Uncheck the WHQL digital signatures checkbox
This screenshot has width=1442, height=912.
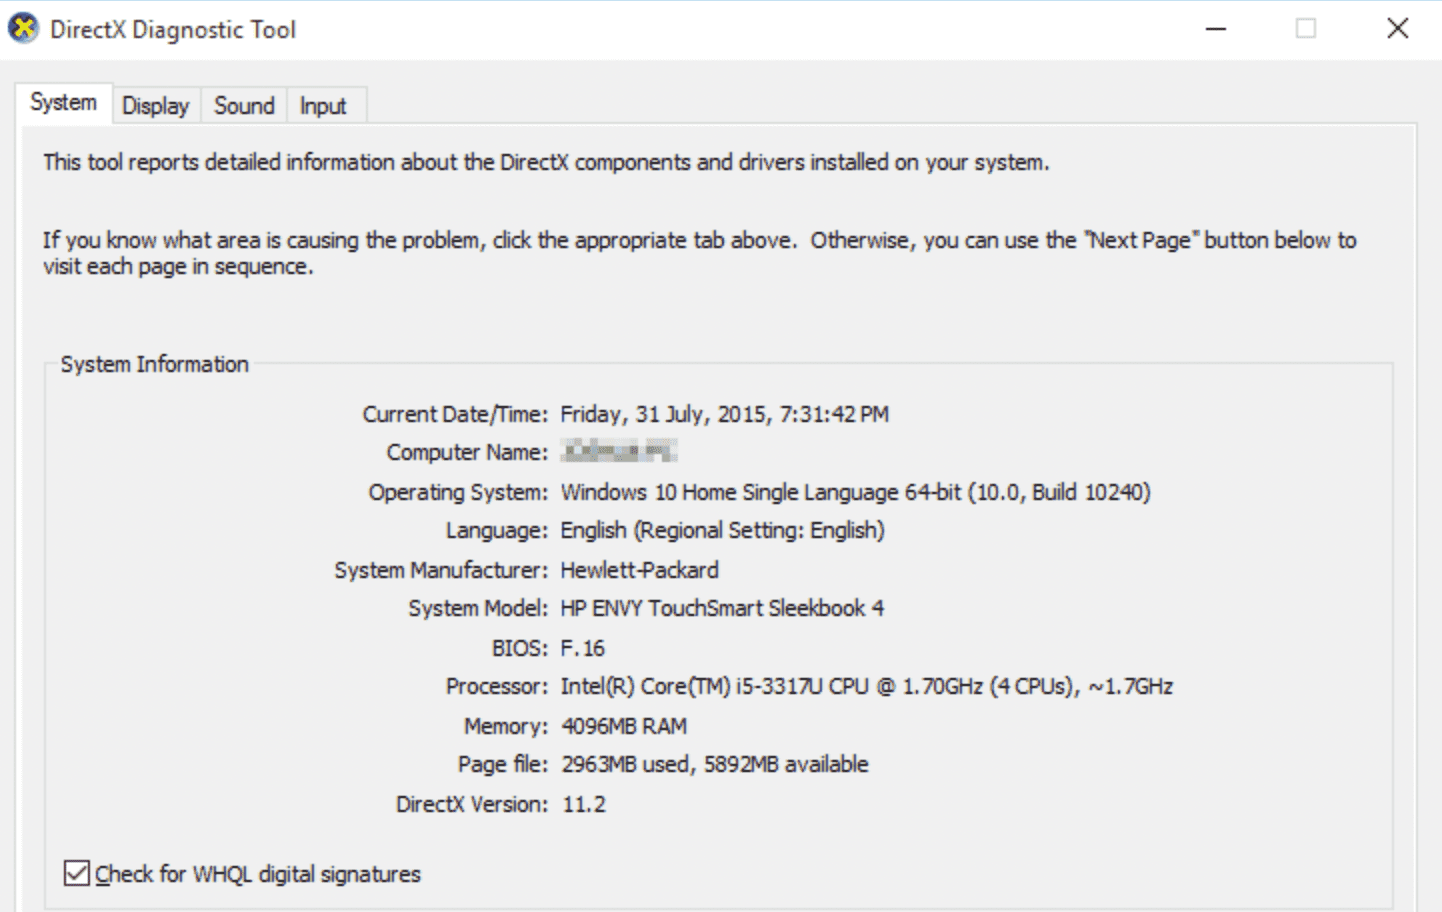[x=76, y=873]
